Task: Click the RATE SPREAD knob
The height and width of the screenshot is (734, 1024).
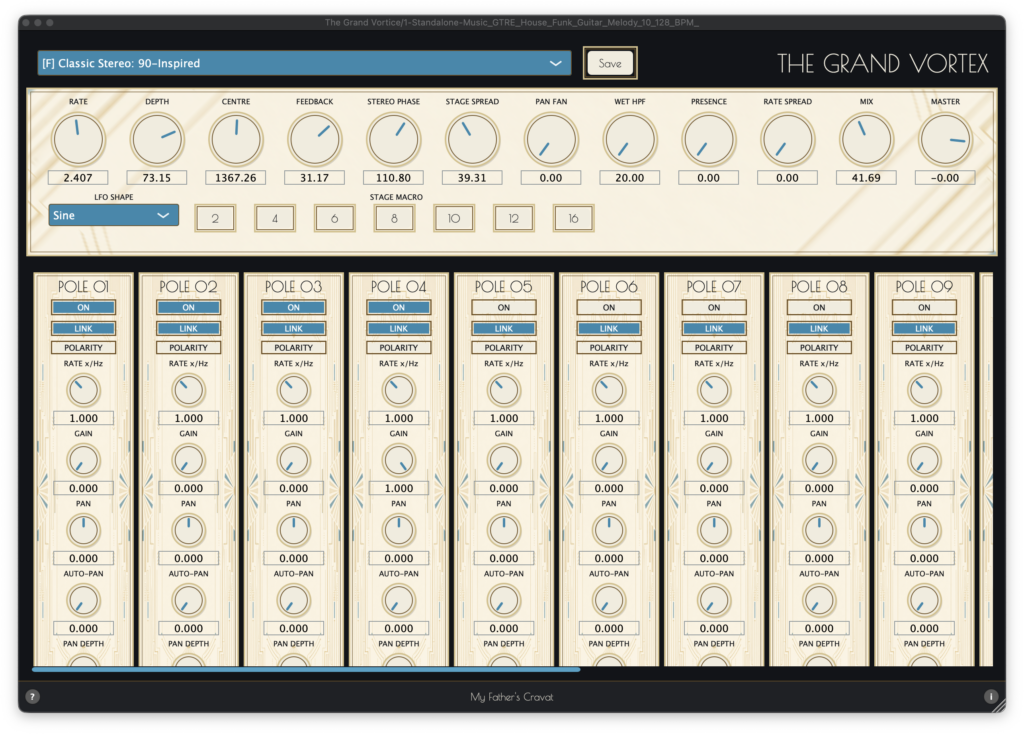Action: coord(788,139)
